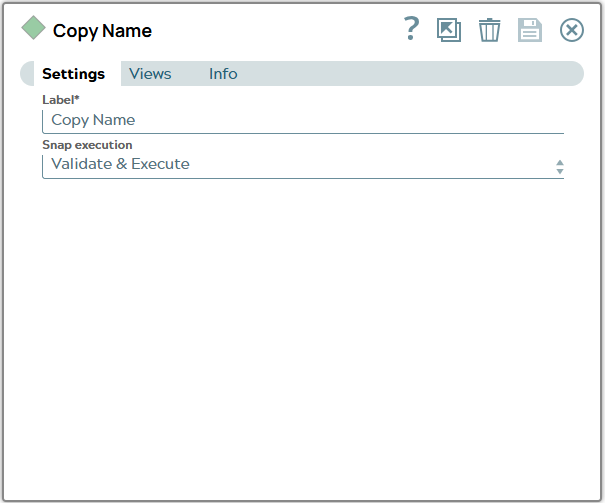This screenshot has height=503, width=605.
Task: Open the Info tab
Action: [223, 74]
